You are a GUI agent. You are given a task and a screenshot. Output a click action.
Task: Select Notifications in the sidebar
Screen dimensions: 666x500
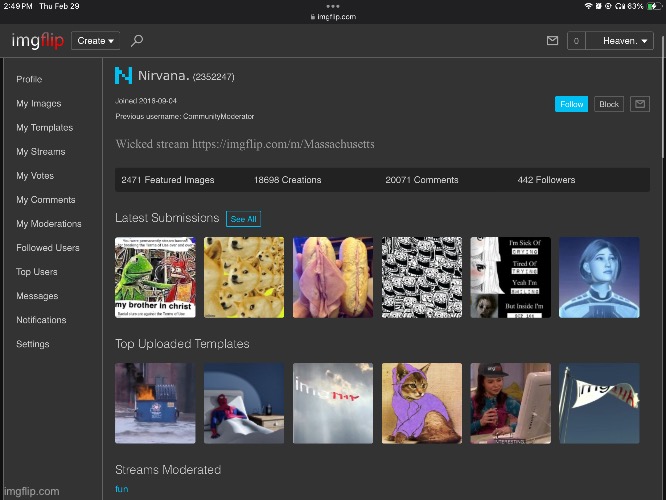click(41, 320)
